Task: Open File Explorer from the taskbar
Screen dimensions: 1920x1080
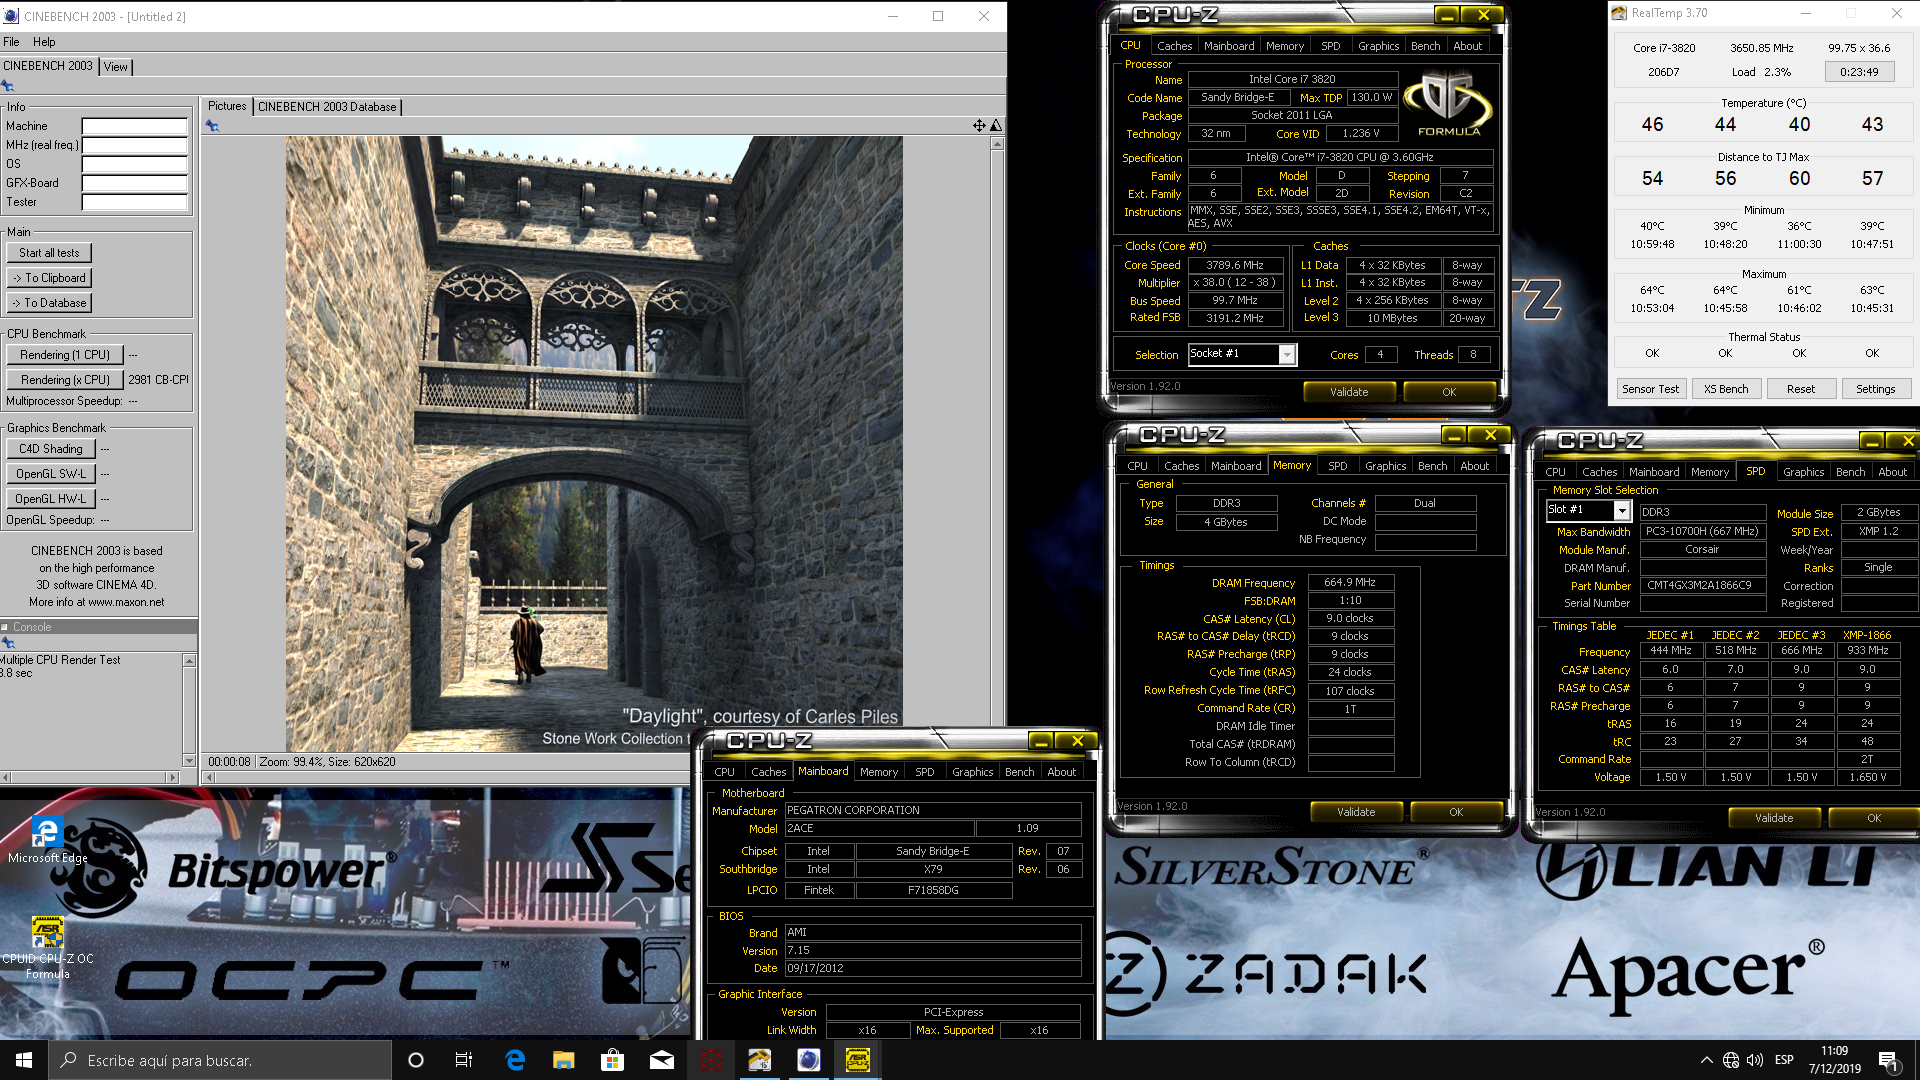Action: tap(564, 1060)
